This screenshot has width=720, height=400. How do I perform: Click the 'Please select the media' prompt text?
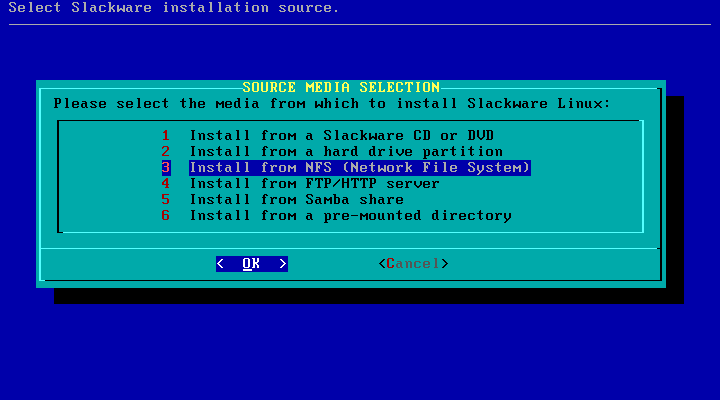(332, 104)
